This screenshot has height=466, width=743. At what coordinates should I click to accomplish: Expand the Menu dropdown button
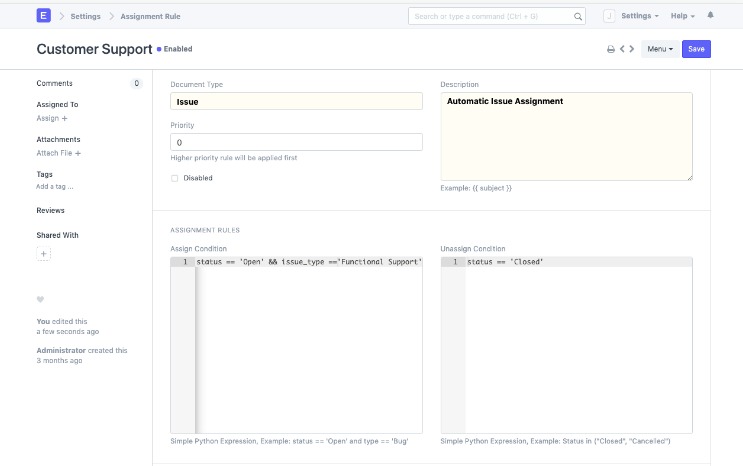click(660, 49)
